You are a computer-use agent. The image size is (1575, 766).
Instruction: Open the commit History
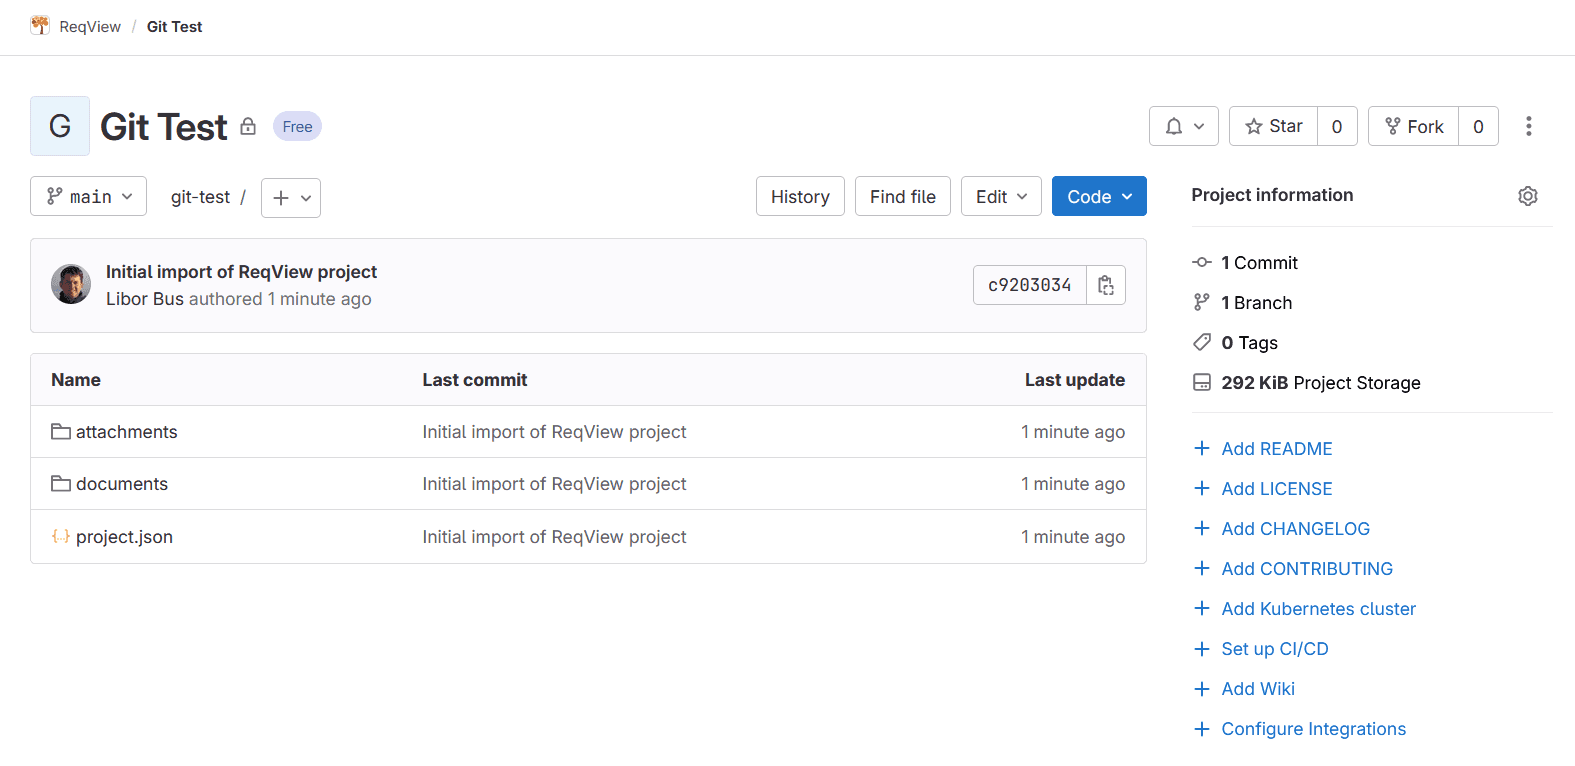point(800,196)
